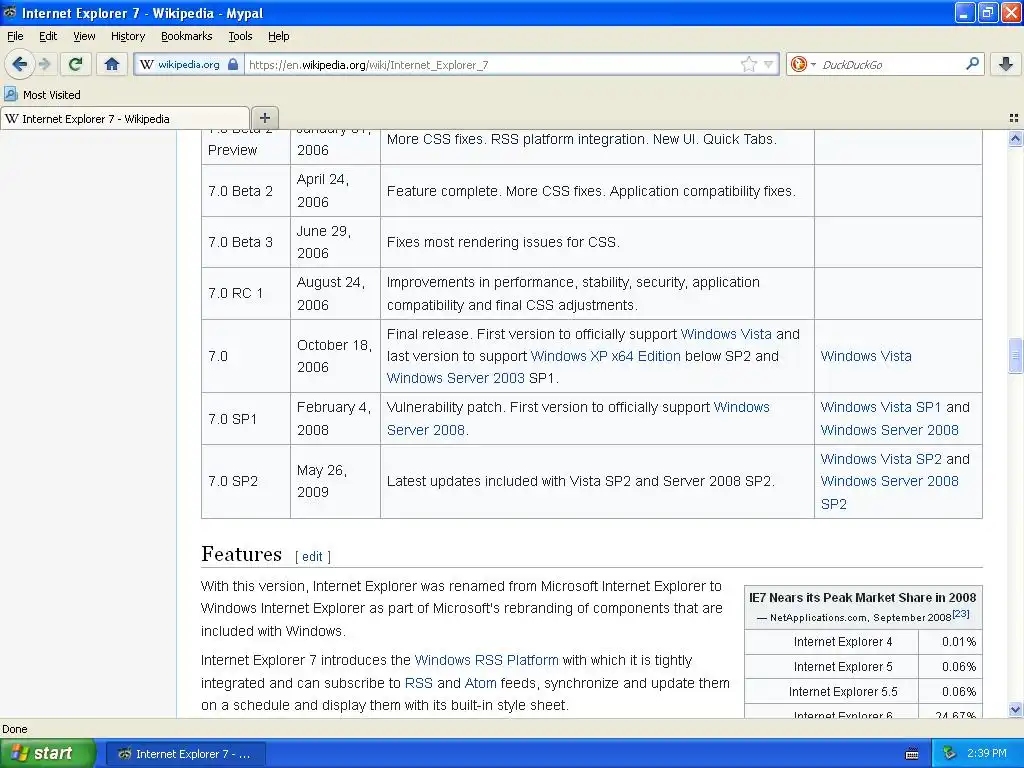1024x768 pixels.
Task: Open the Edit menu
Action: click(48, 36)
